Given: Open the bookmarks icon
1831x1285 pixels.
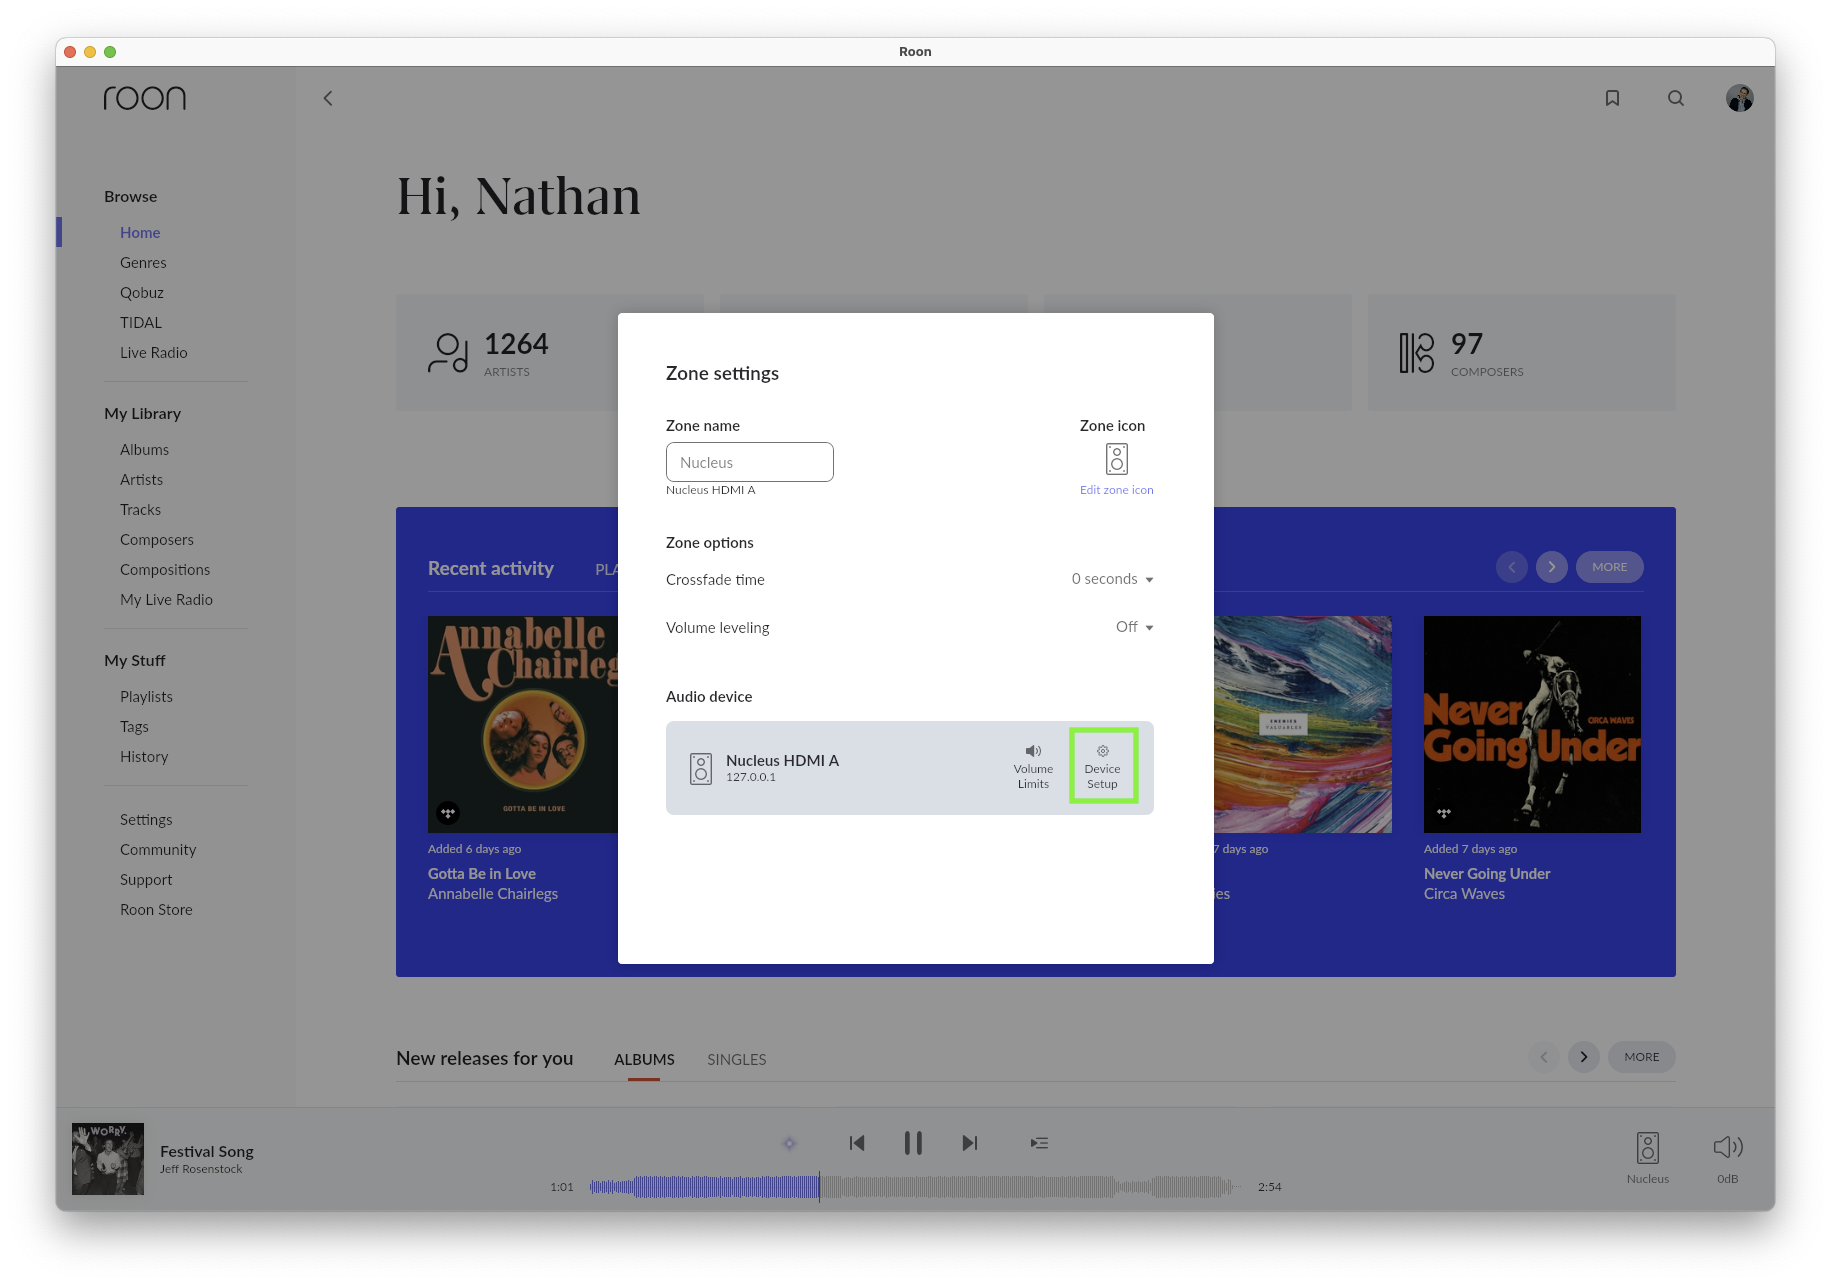Looking at the screenshot, I should 1612,98.
